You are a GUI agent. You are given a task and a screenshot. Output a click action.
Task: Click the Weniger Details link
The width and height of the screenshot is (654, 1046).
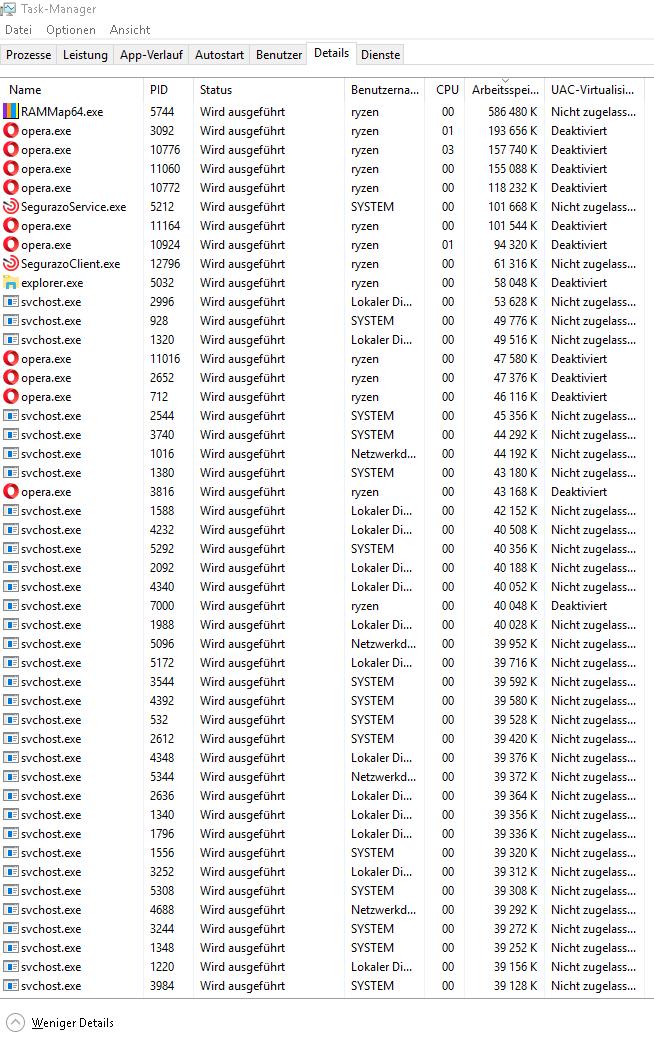point(73,1023)
